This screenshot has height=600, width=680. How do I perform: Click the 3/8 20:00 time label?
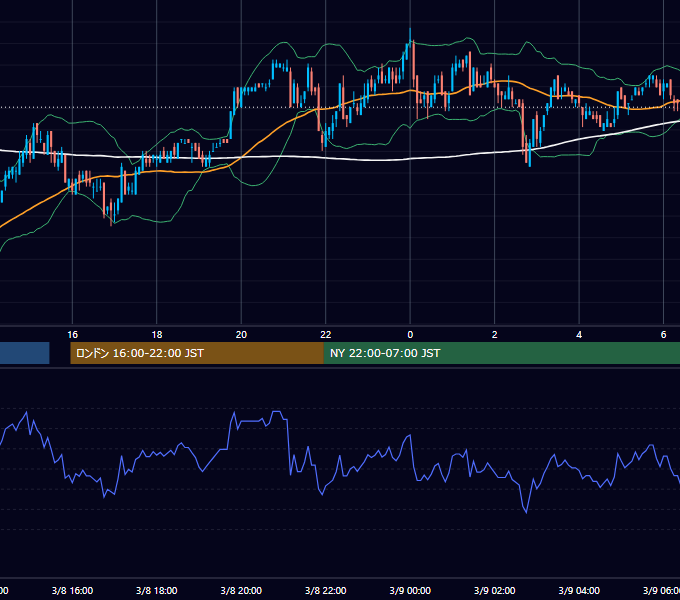click(x=241, y=590)
